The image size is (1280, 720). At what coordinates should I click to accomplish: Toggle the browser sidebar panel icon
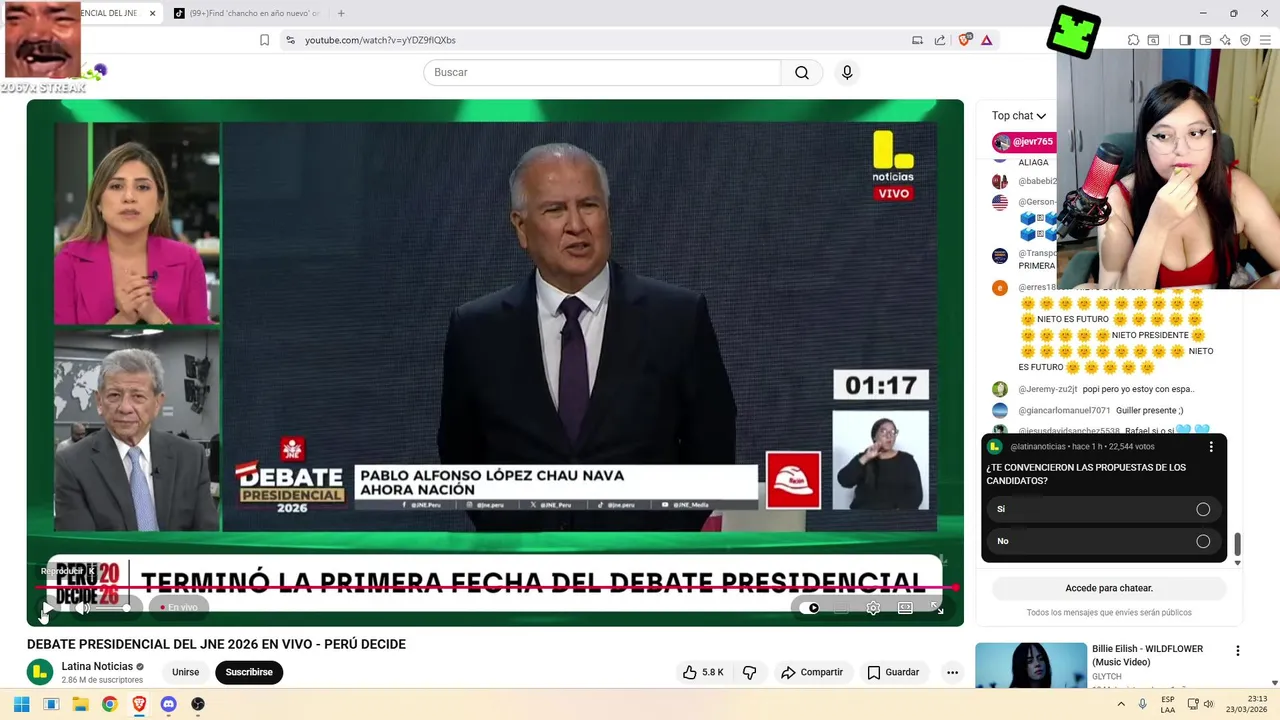click(x=1184, y=40)
